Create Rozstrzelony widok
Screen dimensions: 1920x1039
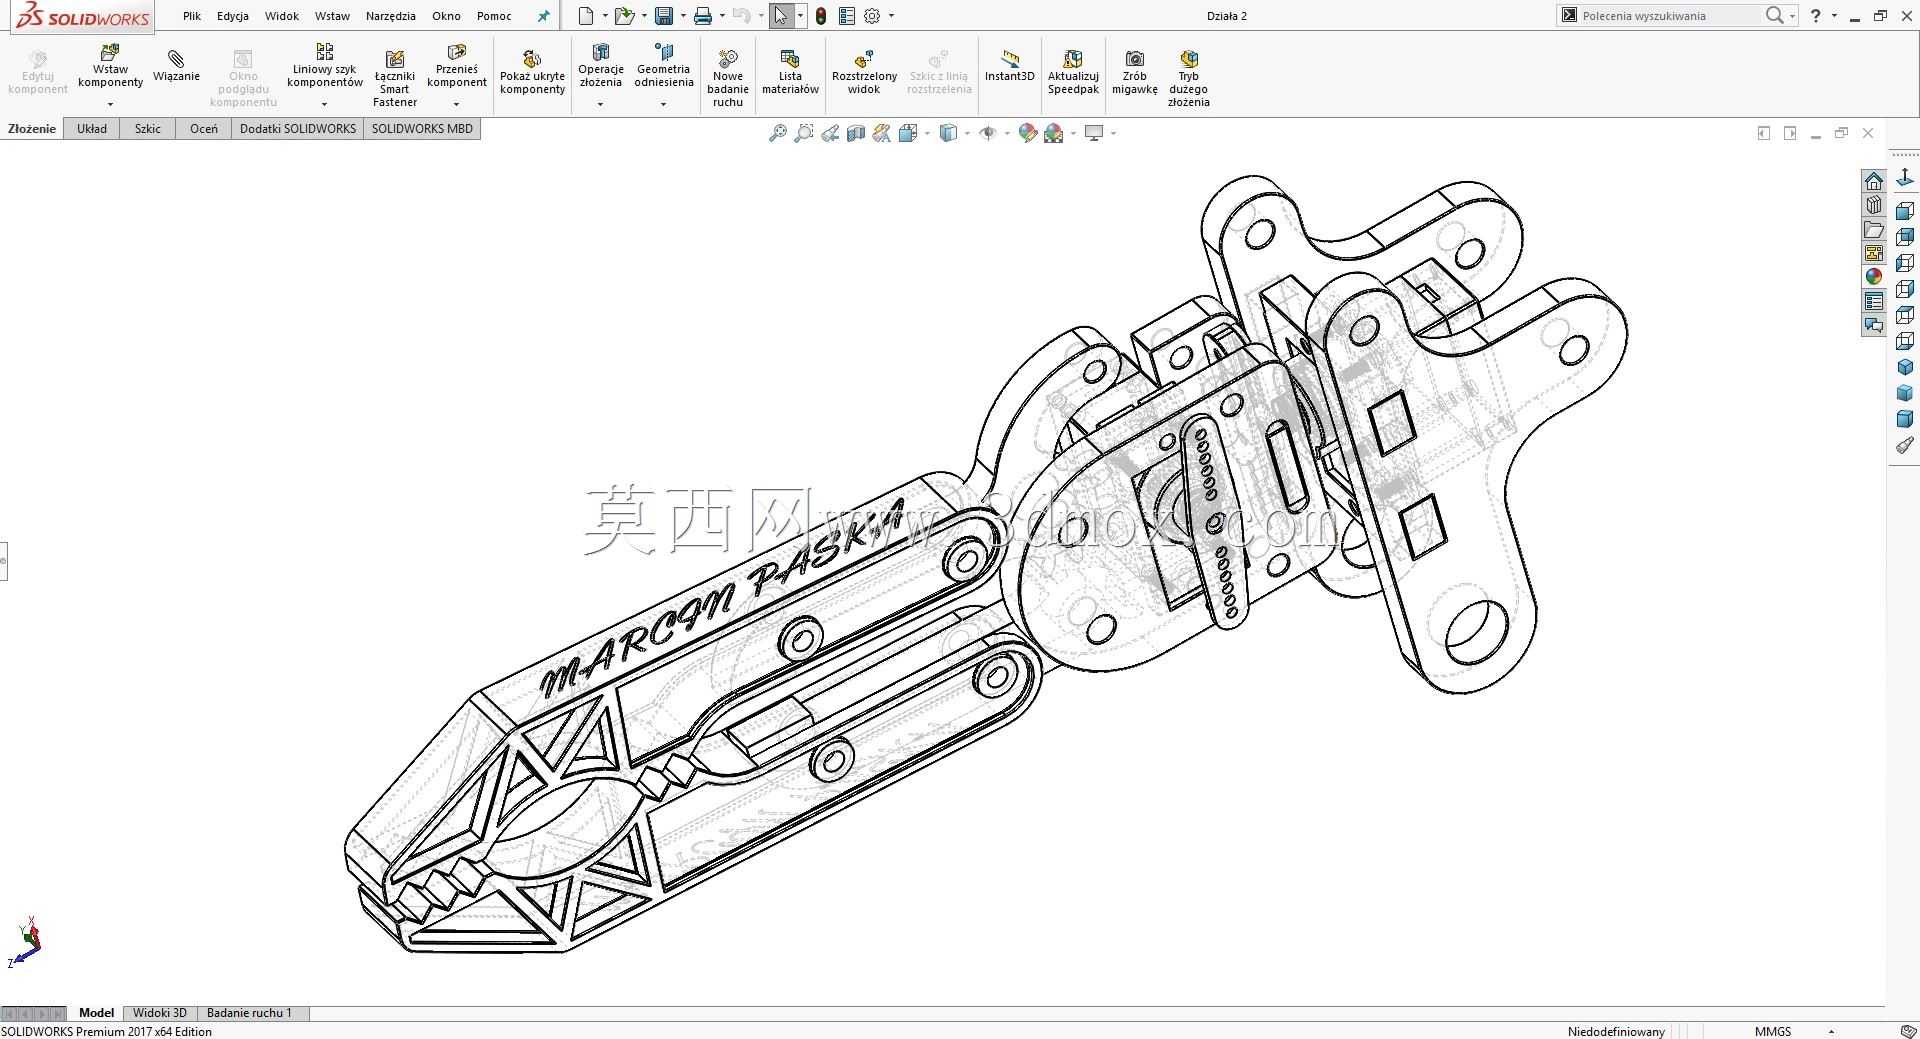[x=864, y=72]
